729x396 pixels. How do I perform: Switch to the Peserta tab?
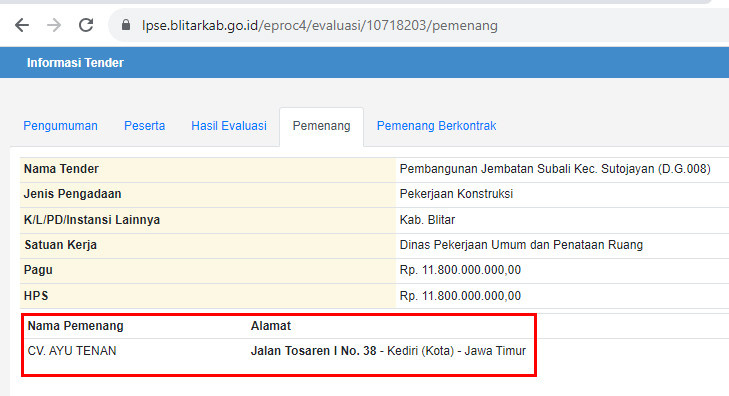pyautogui.click(x=145, y=126)
